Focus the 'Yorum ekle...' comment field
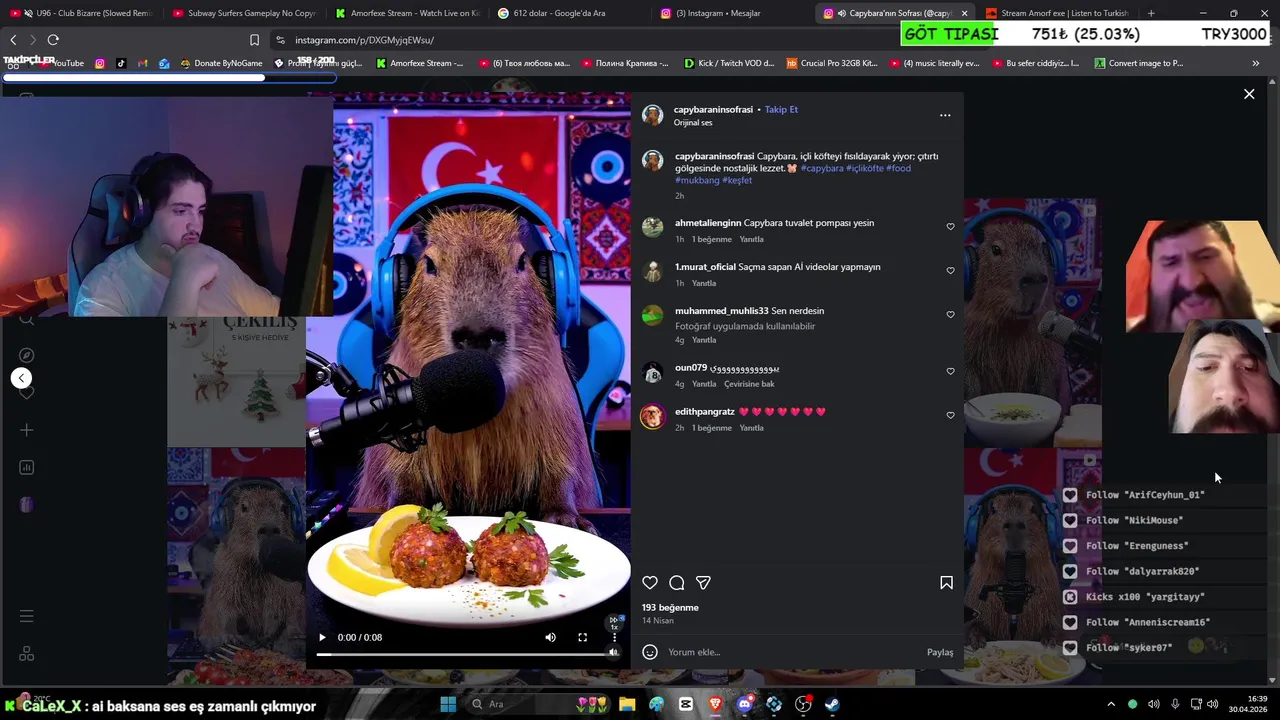 coord(790,652)
